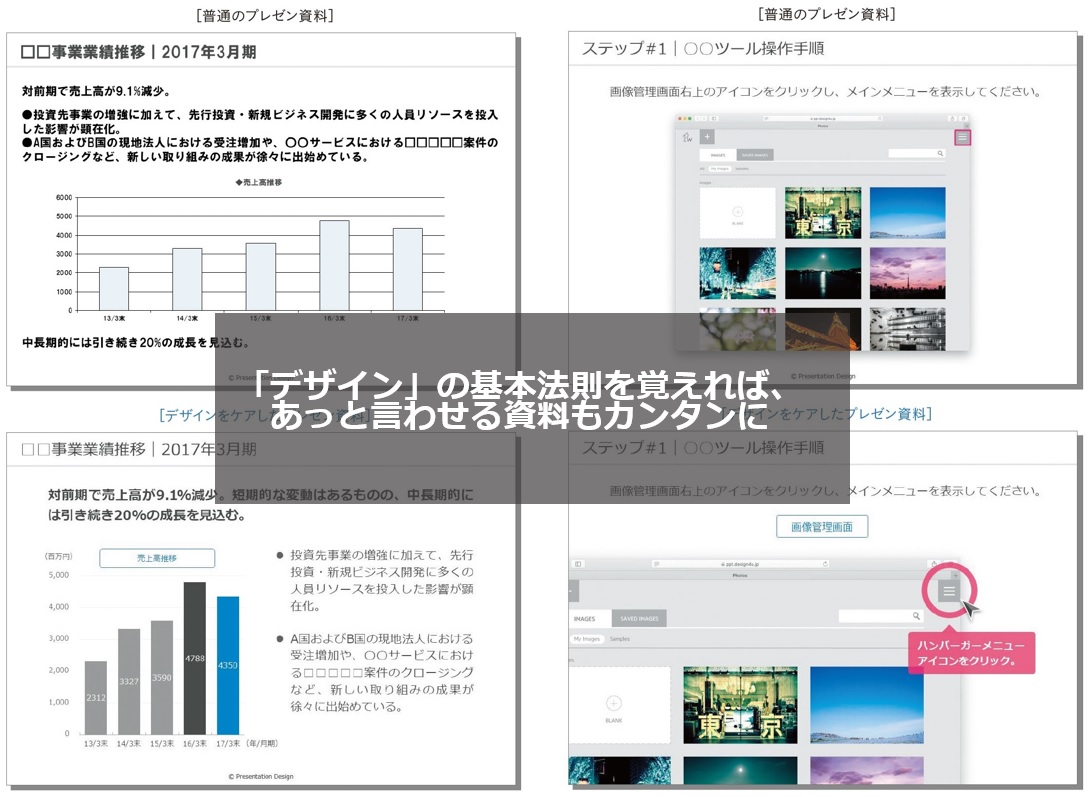This screenshot has height=797, width=1091.
Task: Open the blue sky photo in the top-right slide
Action: coord(908,213)
